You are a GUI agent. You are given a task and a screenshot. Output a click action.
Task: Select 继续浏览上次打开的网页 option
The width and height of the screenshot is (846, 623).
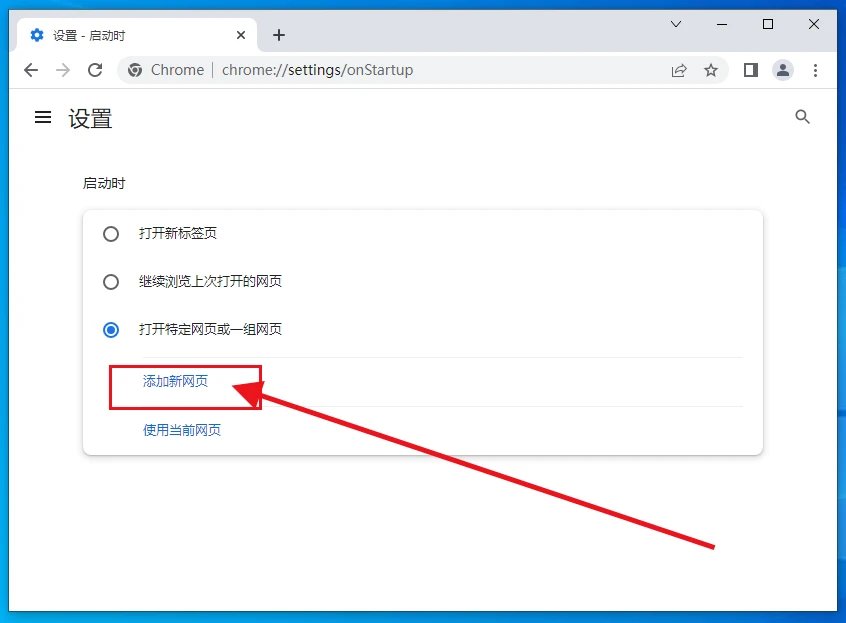pyautogui.click(x=111, y=281)
